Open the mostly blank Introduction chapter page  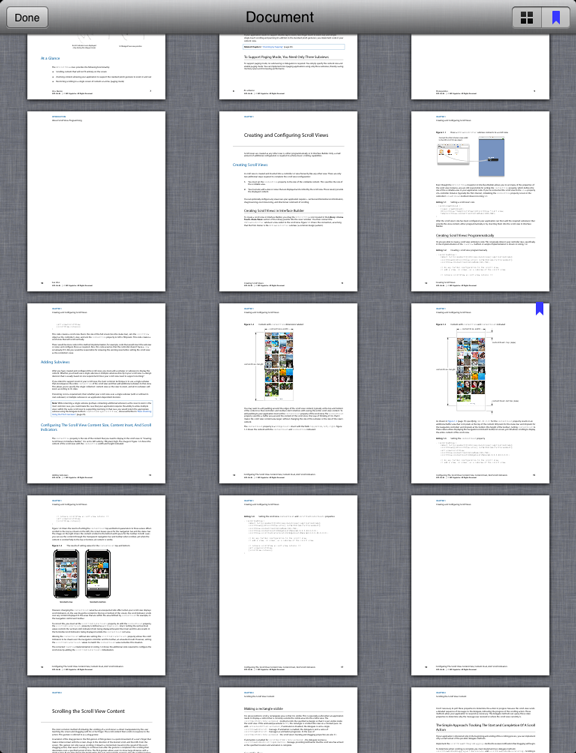point(96,201)
